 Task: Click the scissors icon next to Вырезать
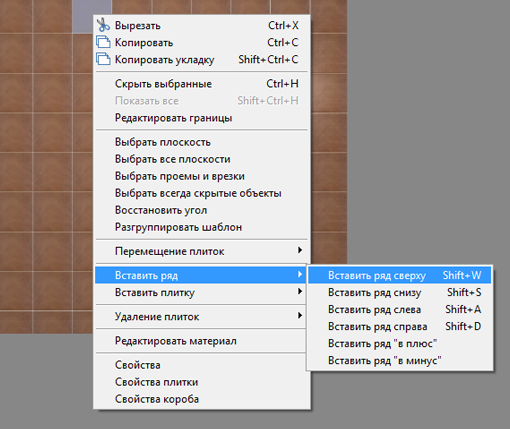point(103,25)
